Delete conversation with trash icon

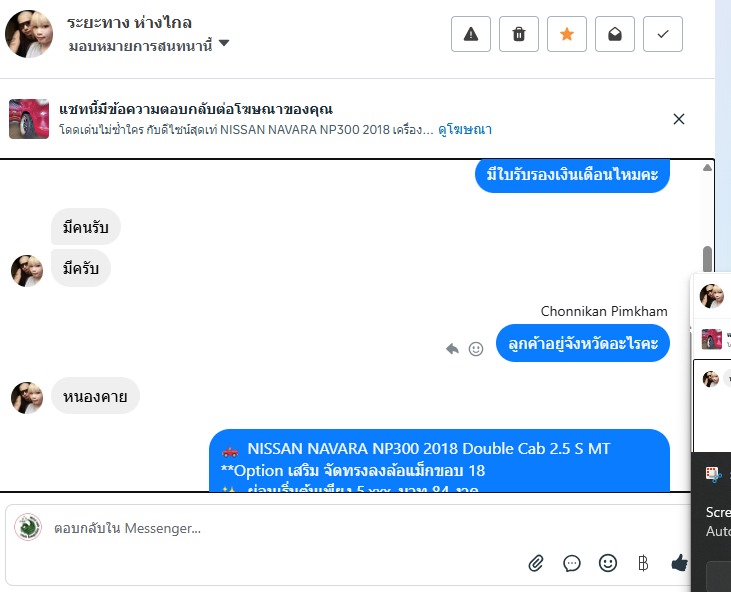518,34
